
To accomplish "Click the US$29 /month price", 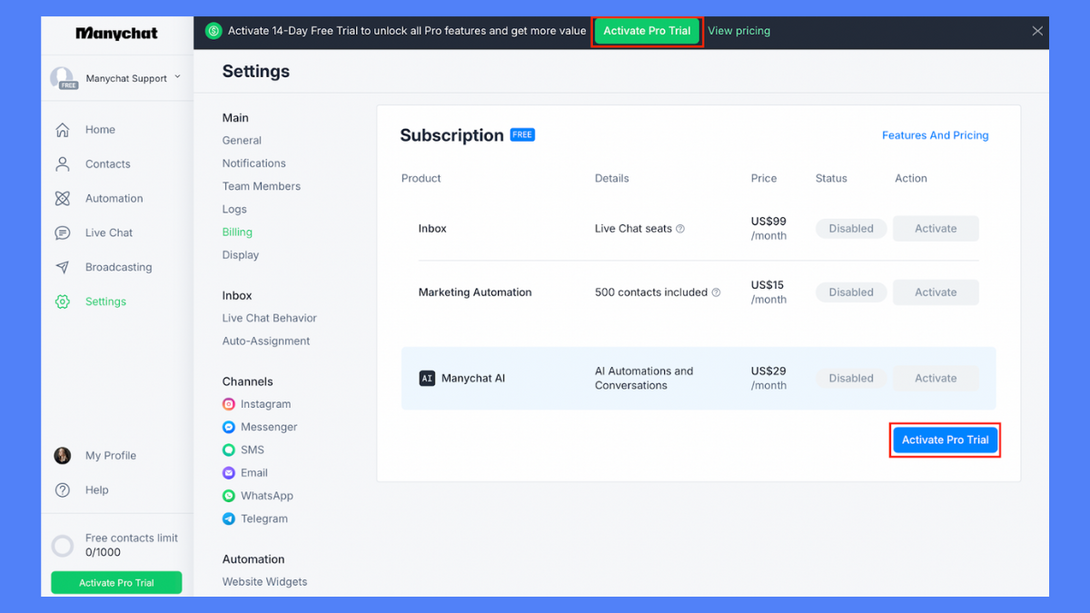I will (769, 378).
